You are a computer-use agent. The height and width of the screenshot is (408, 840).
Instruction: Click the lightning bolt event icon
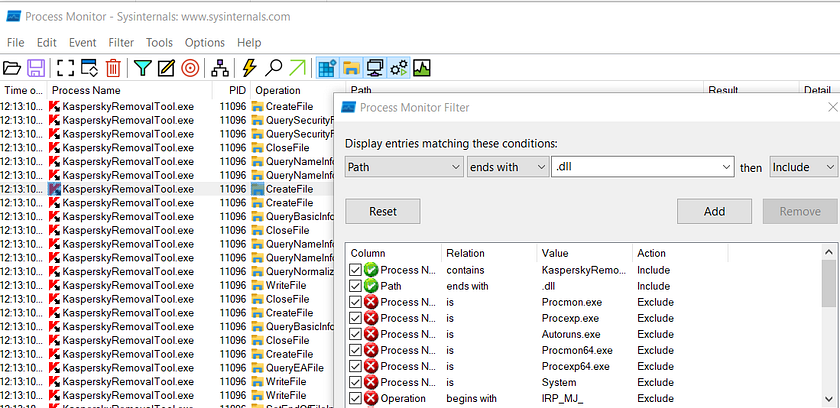click(249, 68)
